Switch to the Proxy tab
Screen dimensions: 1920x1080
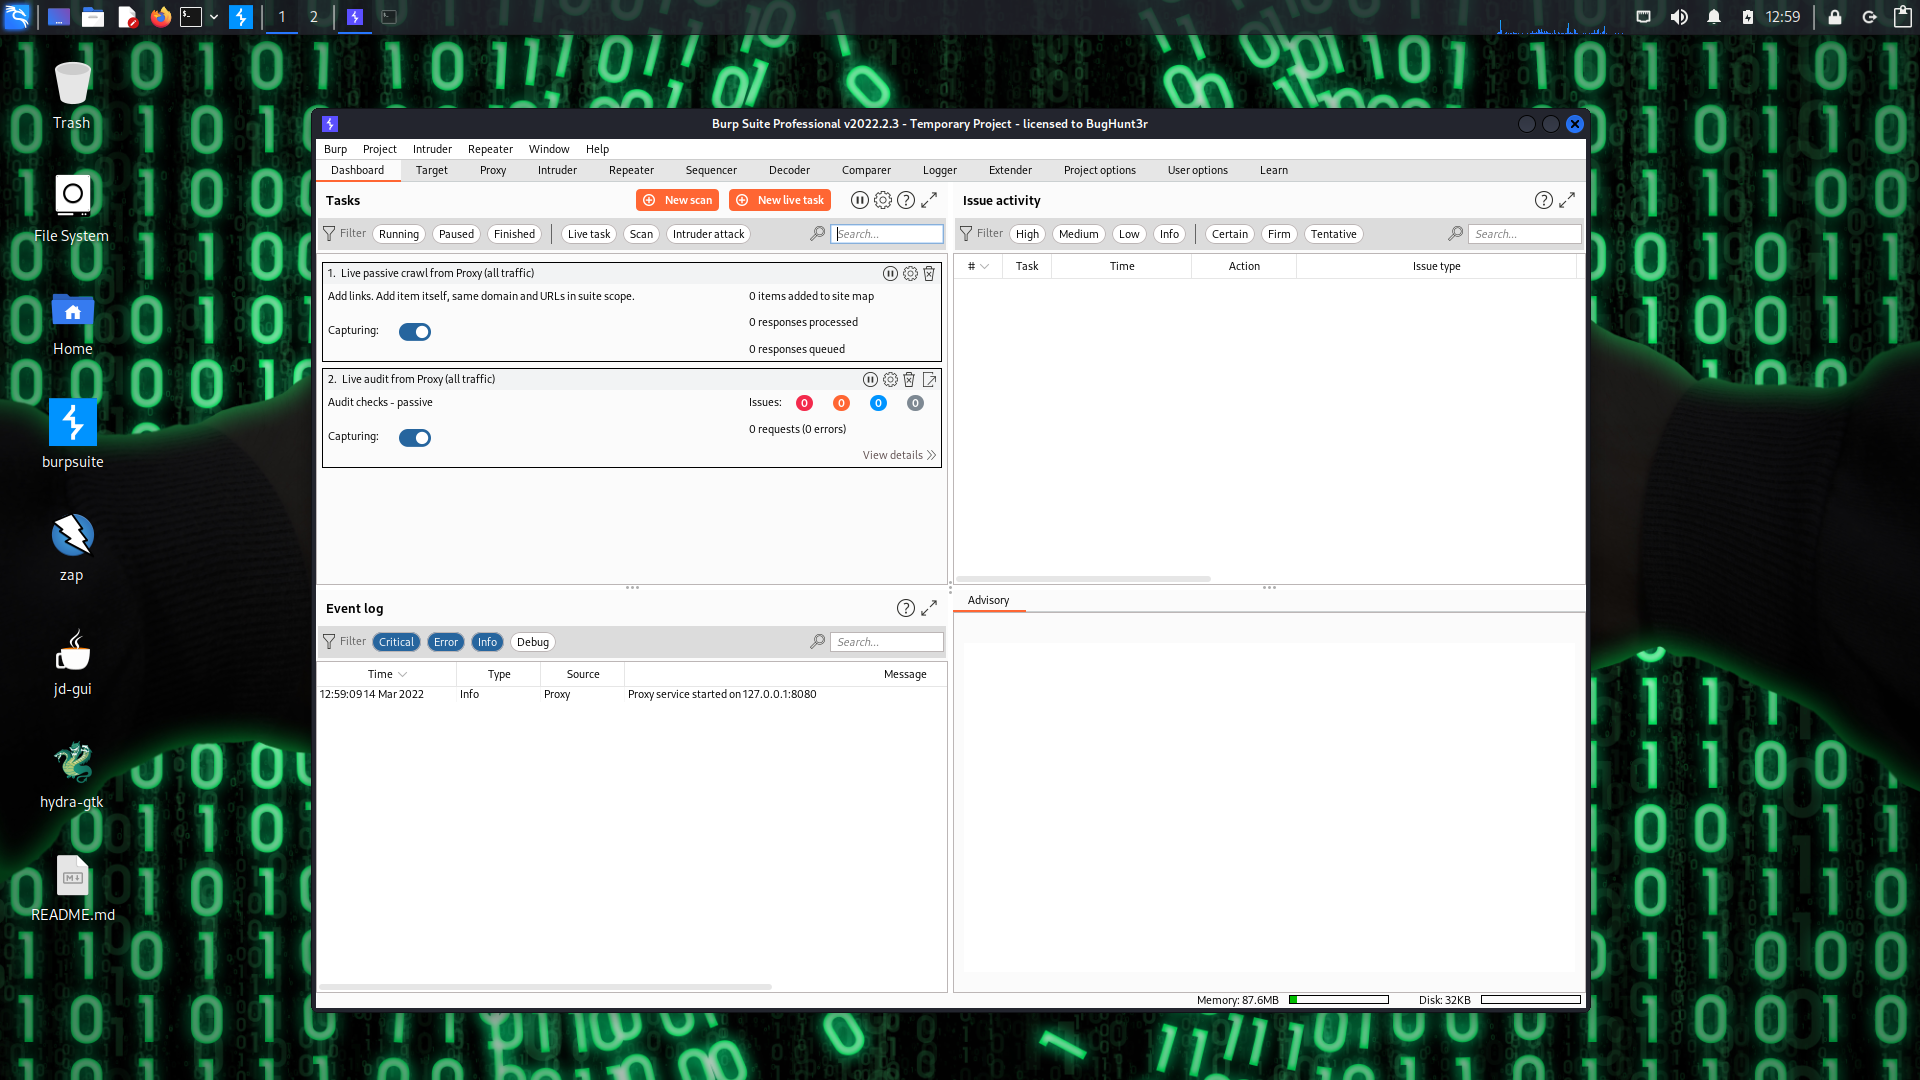493,170
